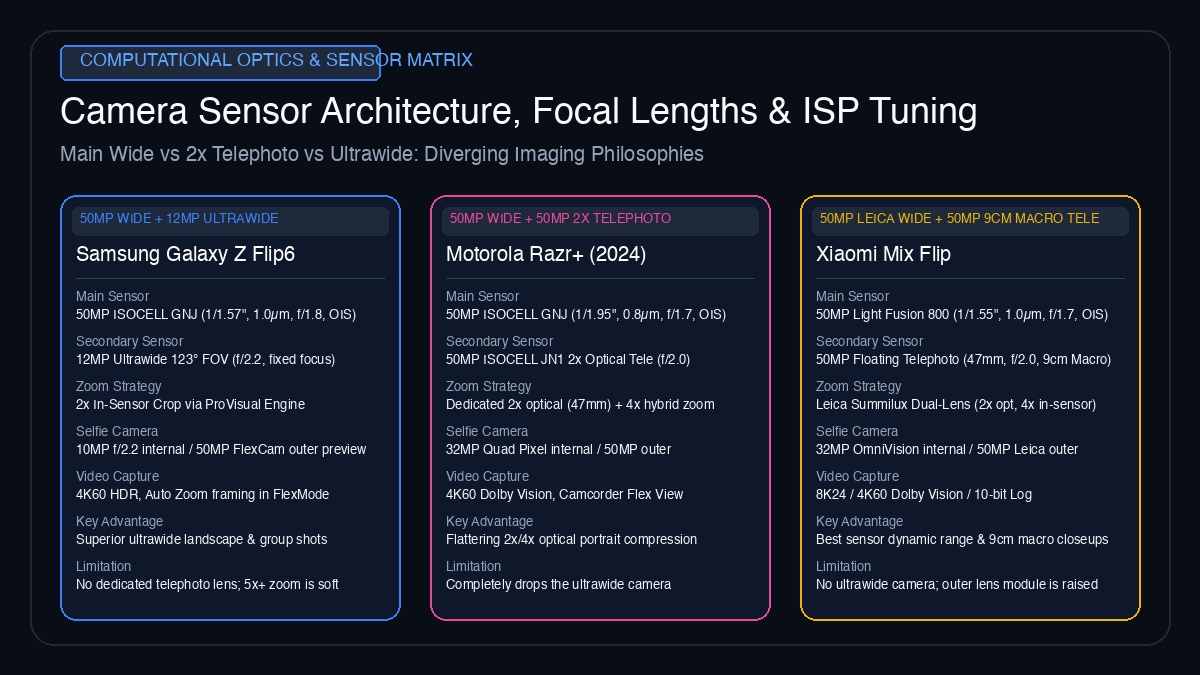Click the 50MP ISOCELL GNJ 1/1.57" f/1.8 spec

pos(216,314)
